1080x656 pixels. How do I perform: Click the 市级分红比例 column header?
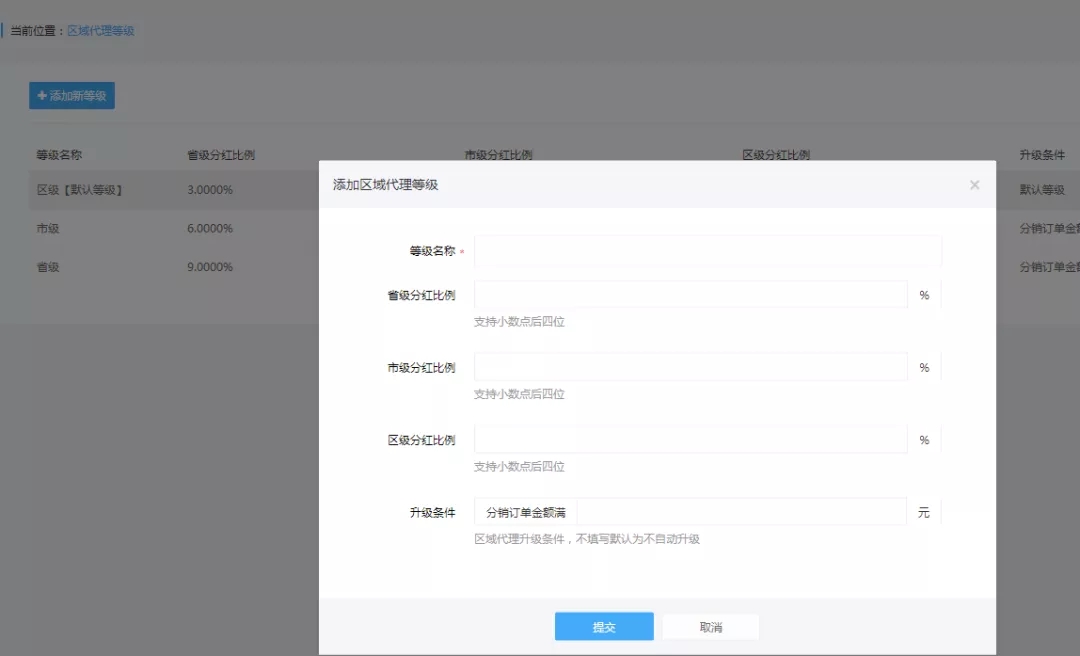[498, 155]
